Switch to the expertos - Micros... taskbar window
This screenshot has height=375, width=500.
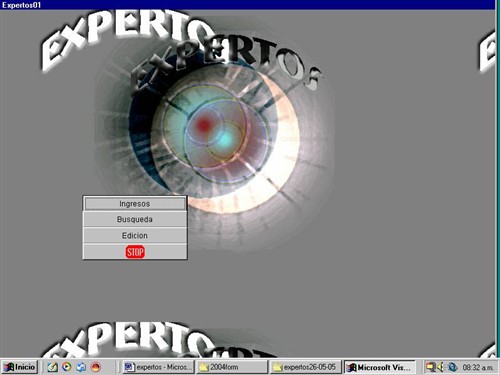pyautogui.click(x=158, y=367)
